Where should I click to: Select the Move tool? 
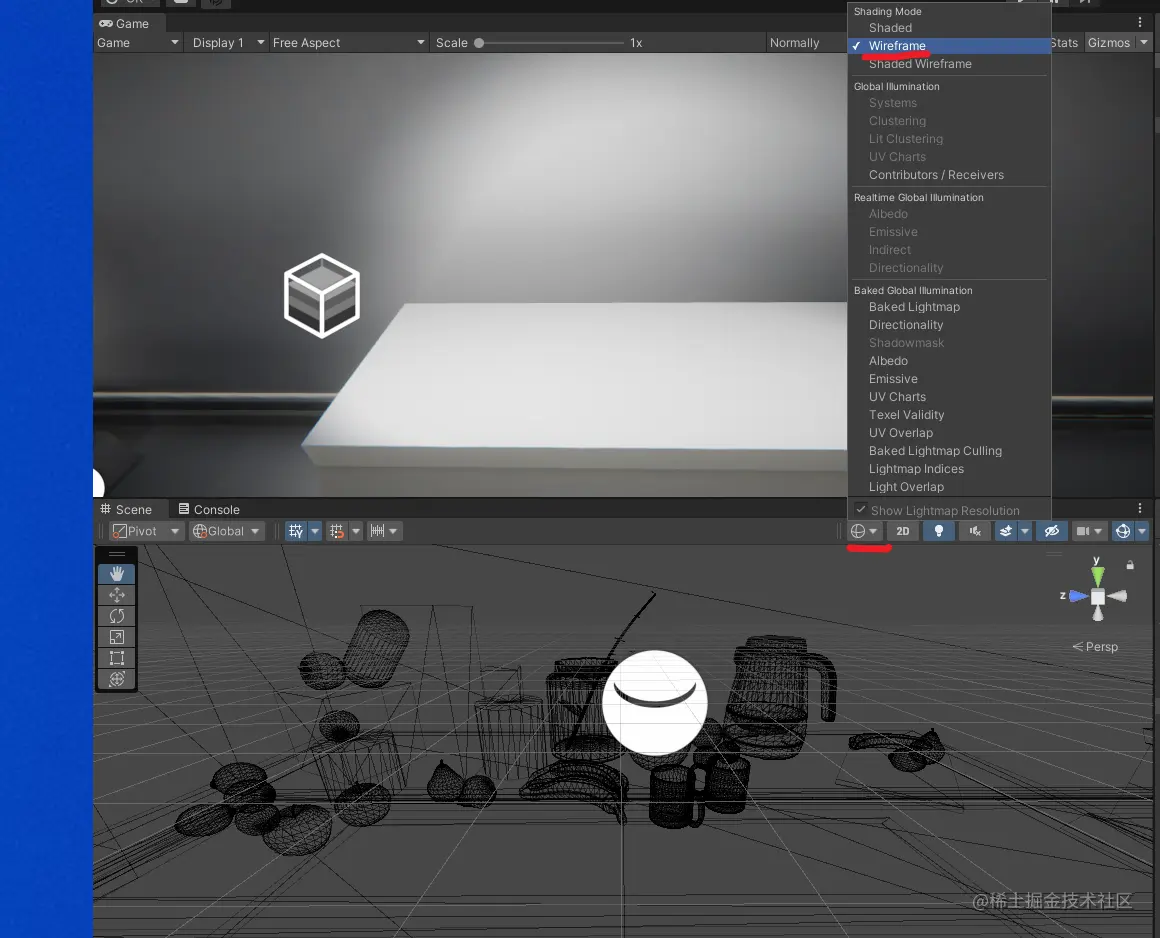tap(117, 595)
